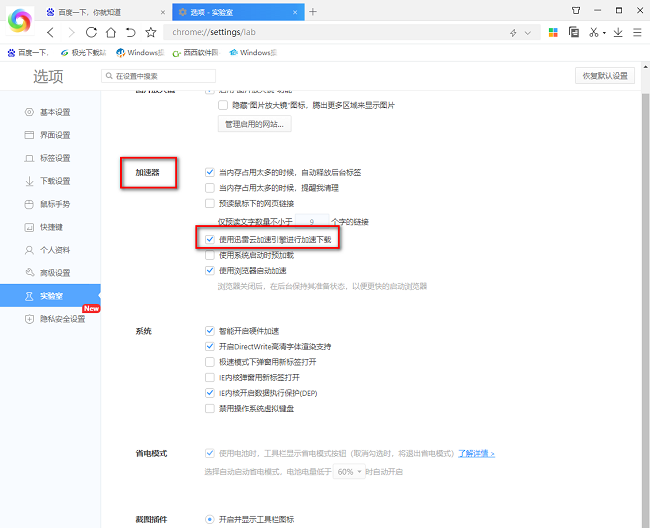
Task: Go to home page icon
Action: [111, 32]
